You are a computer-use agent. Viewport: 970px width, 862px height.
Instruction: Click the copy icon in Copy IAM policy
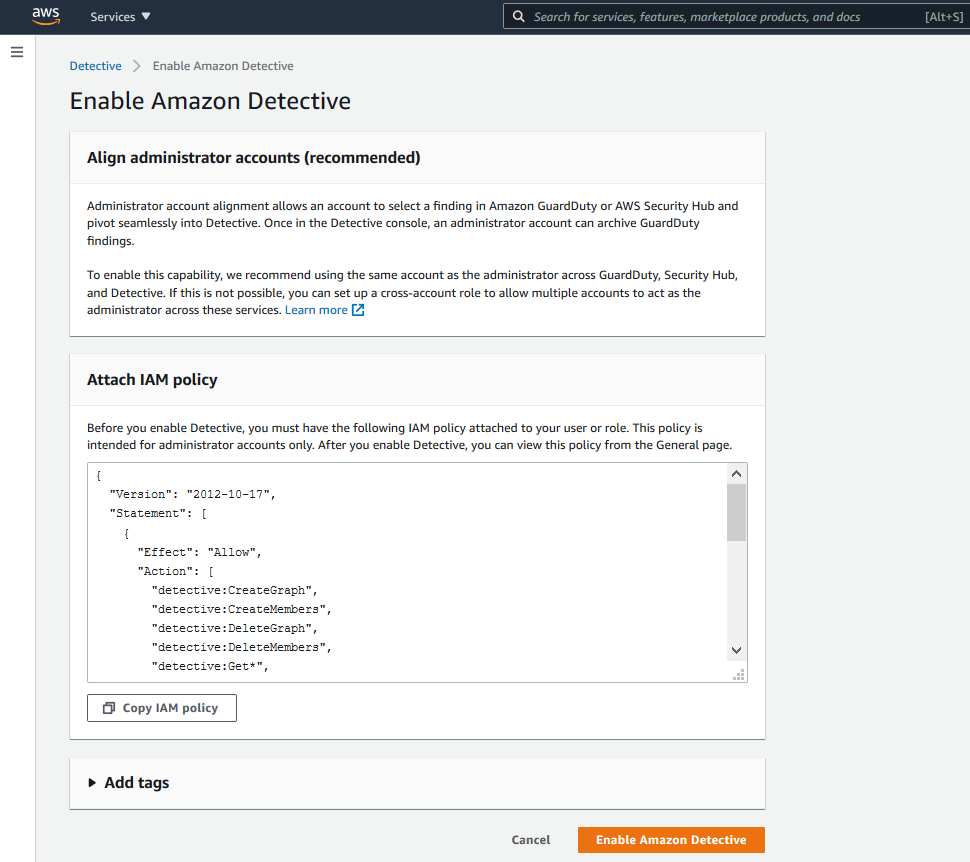pyautogui.click(x=109, y=708)
